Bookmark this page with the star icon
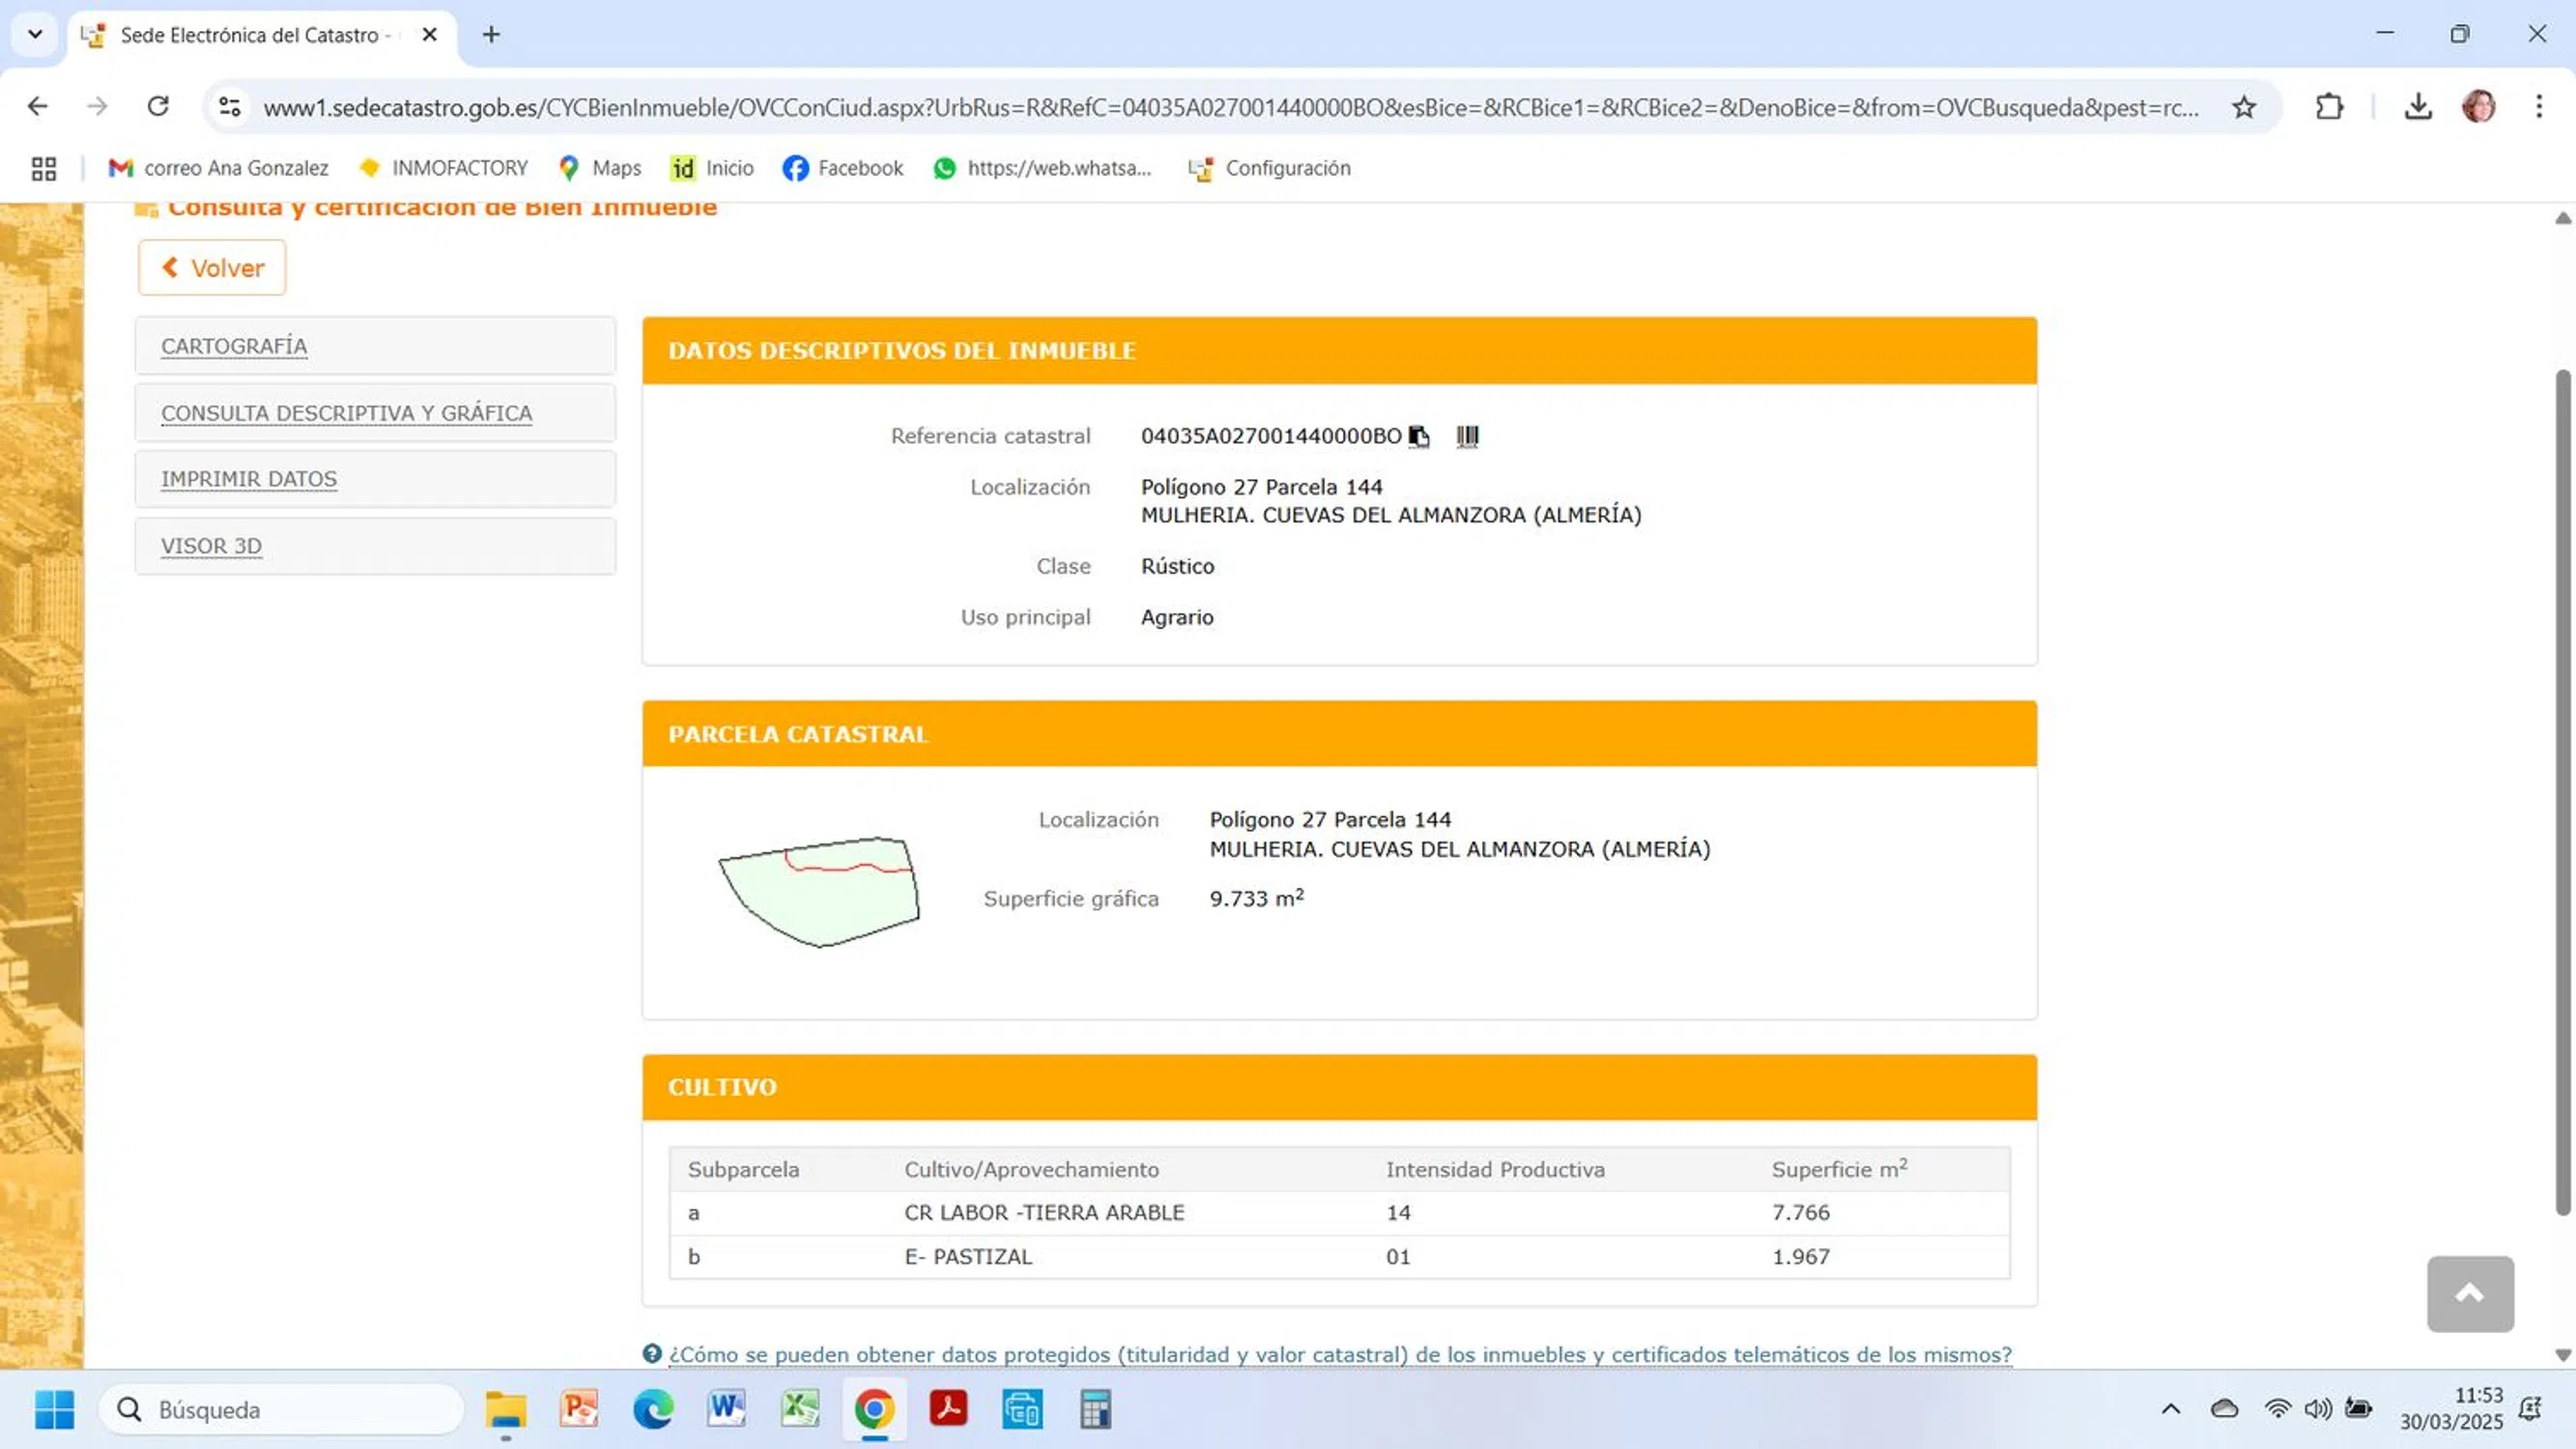 [x=2244, y=107]
